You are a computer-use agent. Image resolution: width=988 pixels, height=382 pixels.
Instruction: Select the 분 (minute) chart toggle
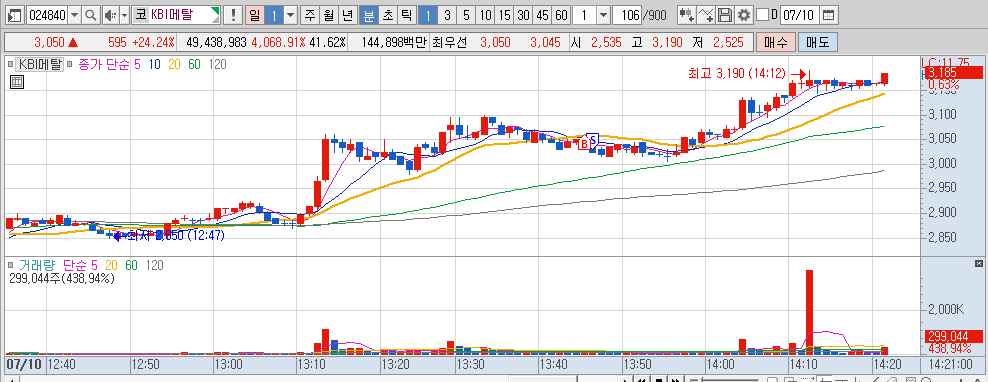click(x=369, y=14)
